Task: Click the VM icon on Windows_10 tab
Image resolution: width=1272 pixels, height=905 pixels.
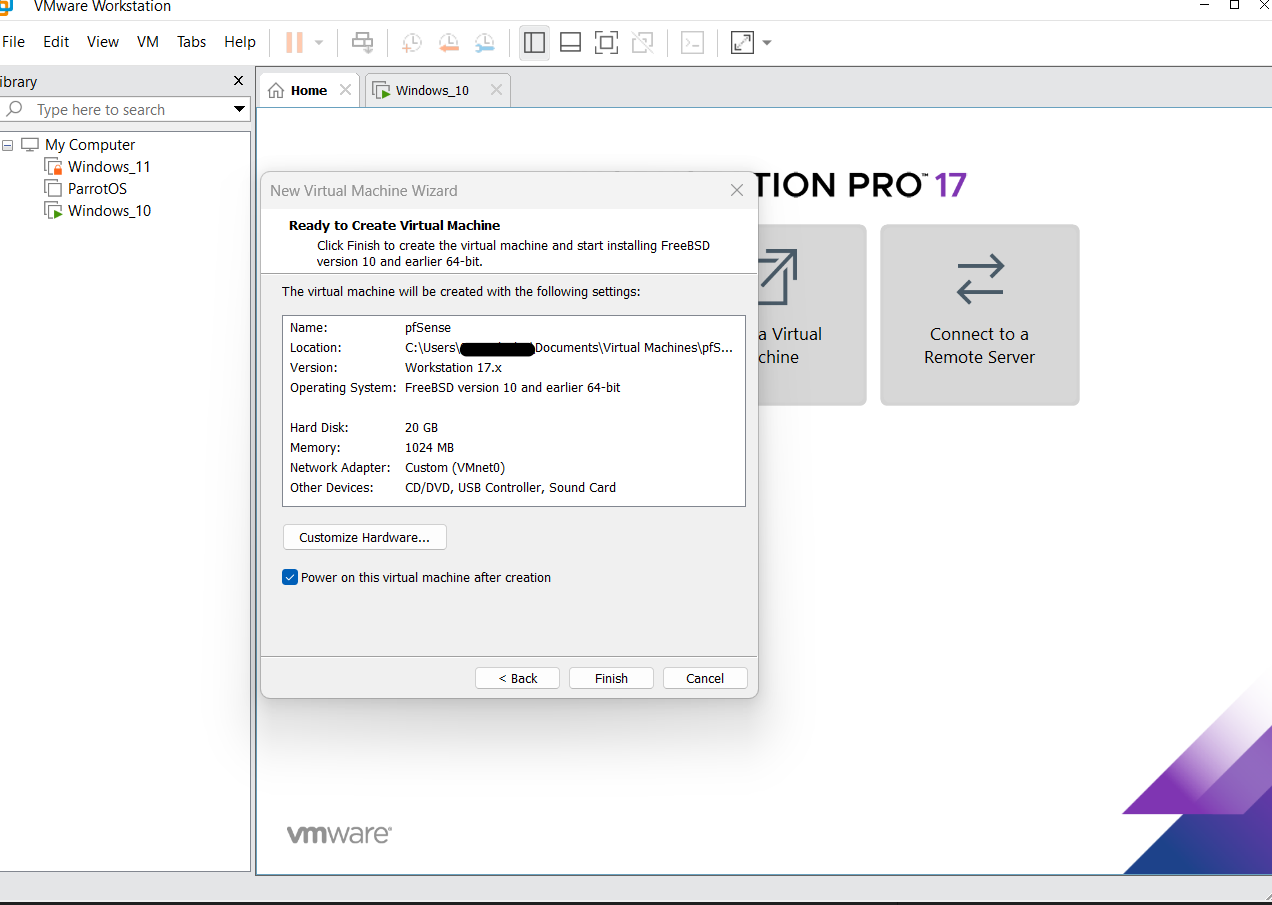Action: (x=381, y=90)
